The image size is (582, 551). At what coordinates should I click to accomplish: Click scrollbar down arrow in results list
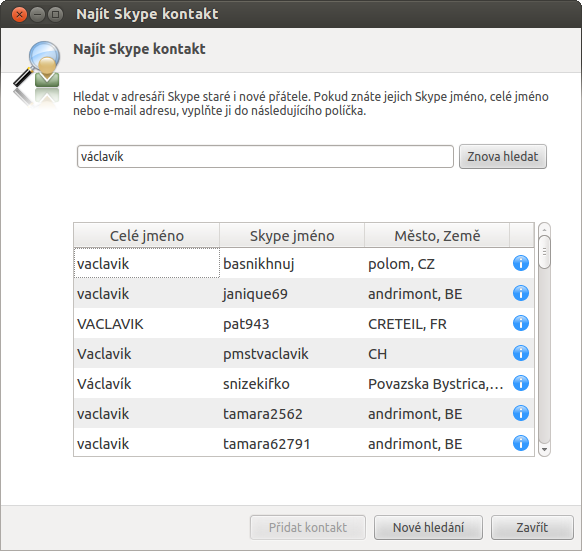[544, 450]
